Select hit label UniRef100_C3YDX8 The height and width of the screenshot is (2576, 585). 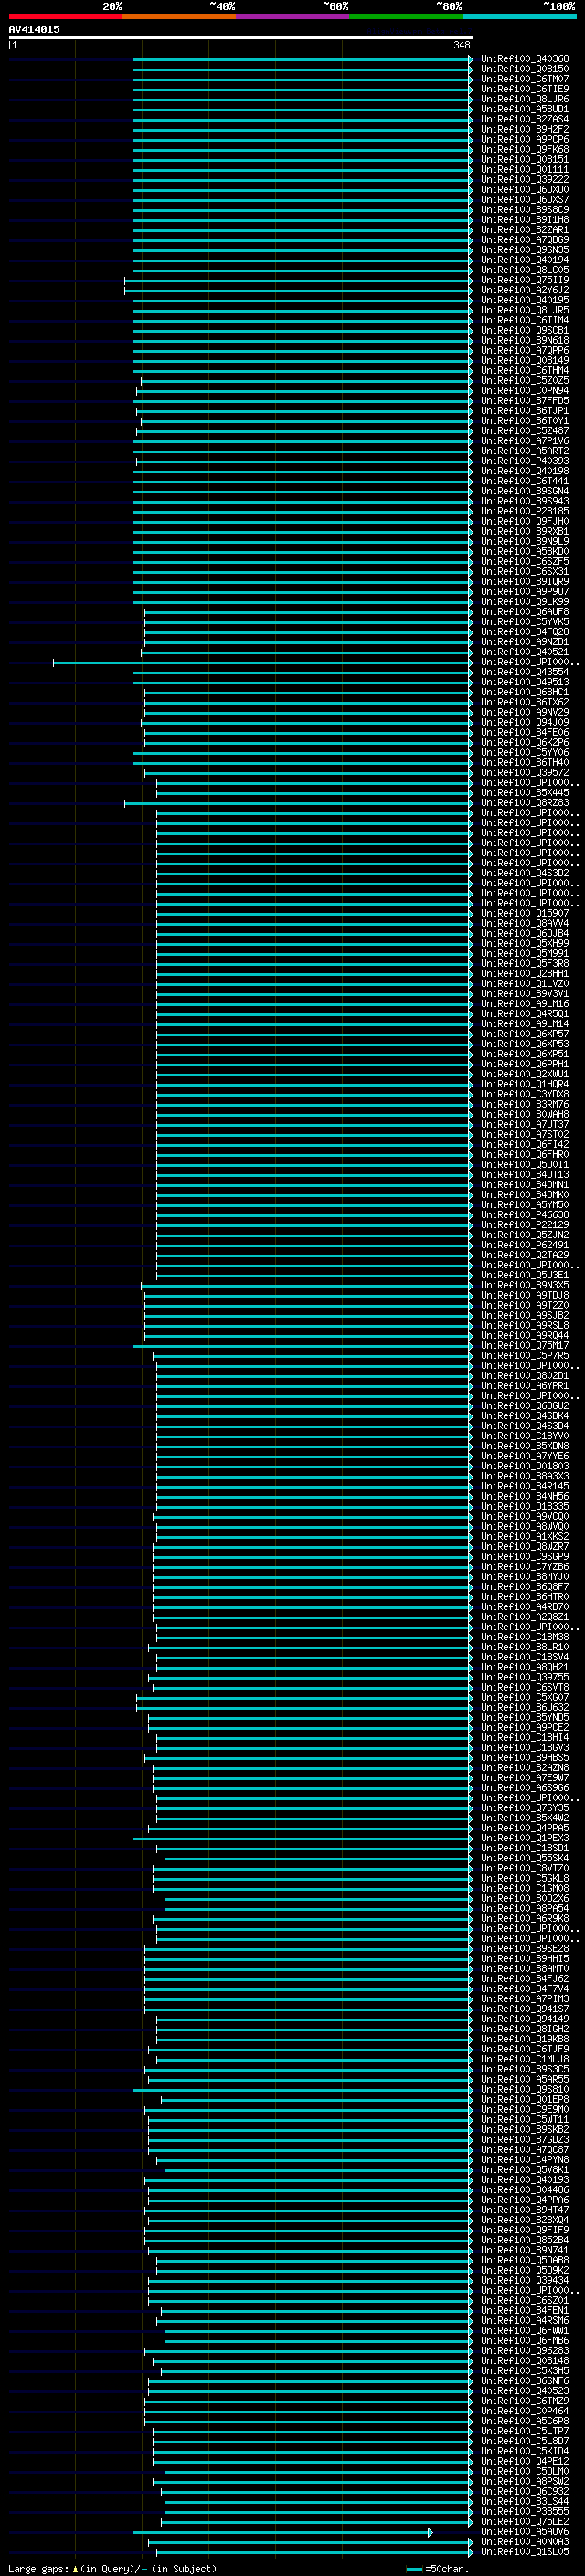pos(525,1094)
